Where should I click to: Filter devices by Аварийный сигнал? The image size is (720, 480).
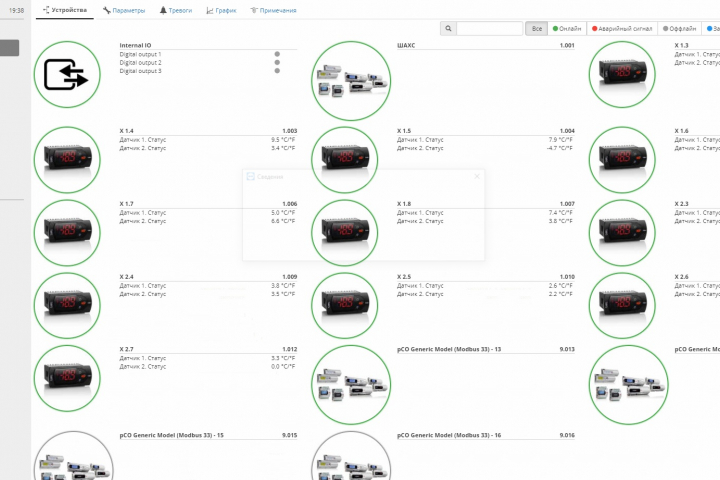pos(622,28)
